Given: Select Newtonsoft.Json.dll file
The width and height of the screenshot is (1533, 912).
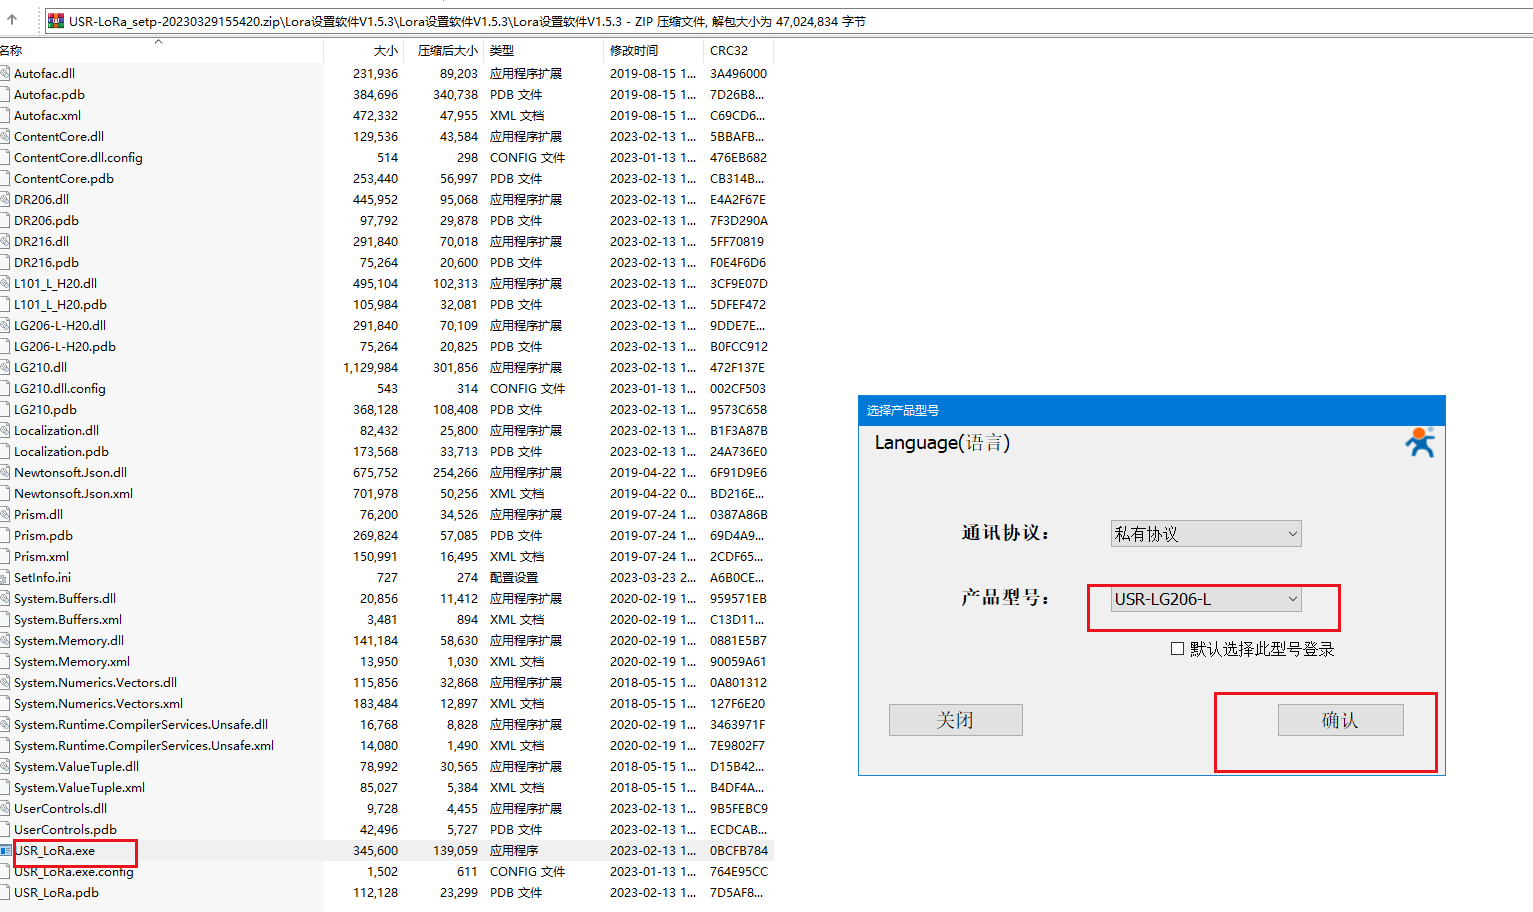Looking at the screenshot, I should coord(70,473).
